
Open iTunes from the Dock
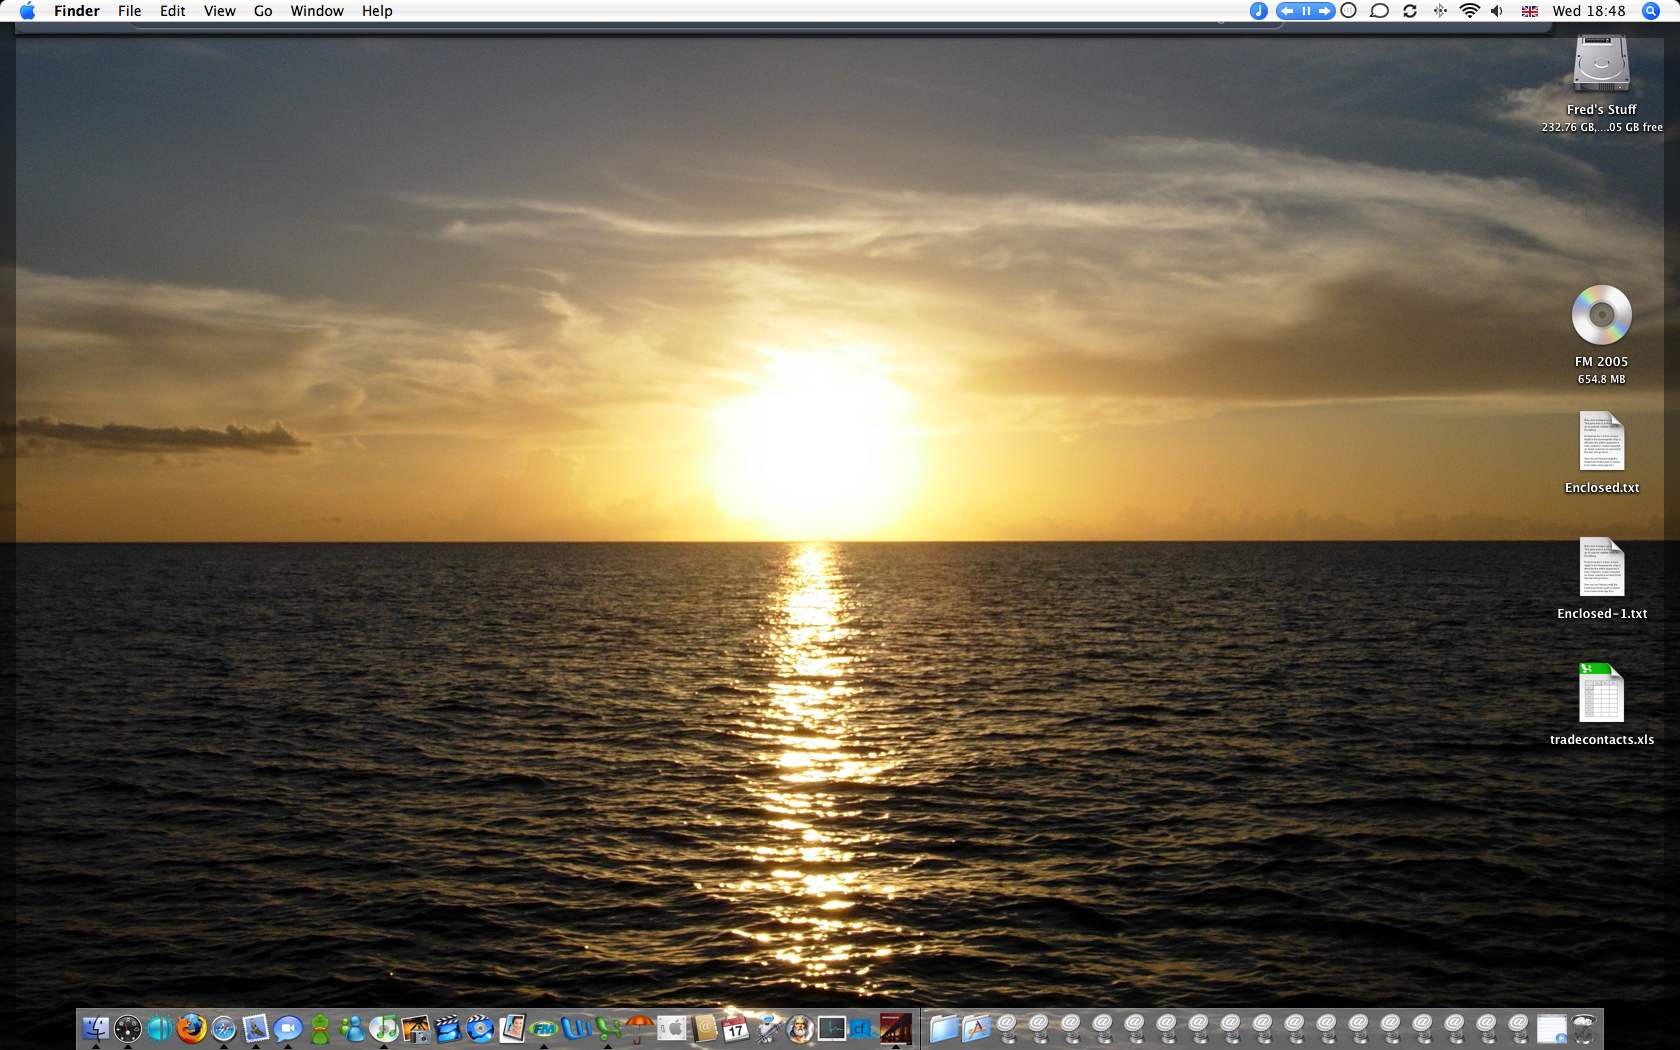(384, 1028)
